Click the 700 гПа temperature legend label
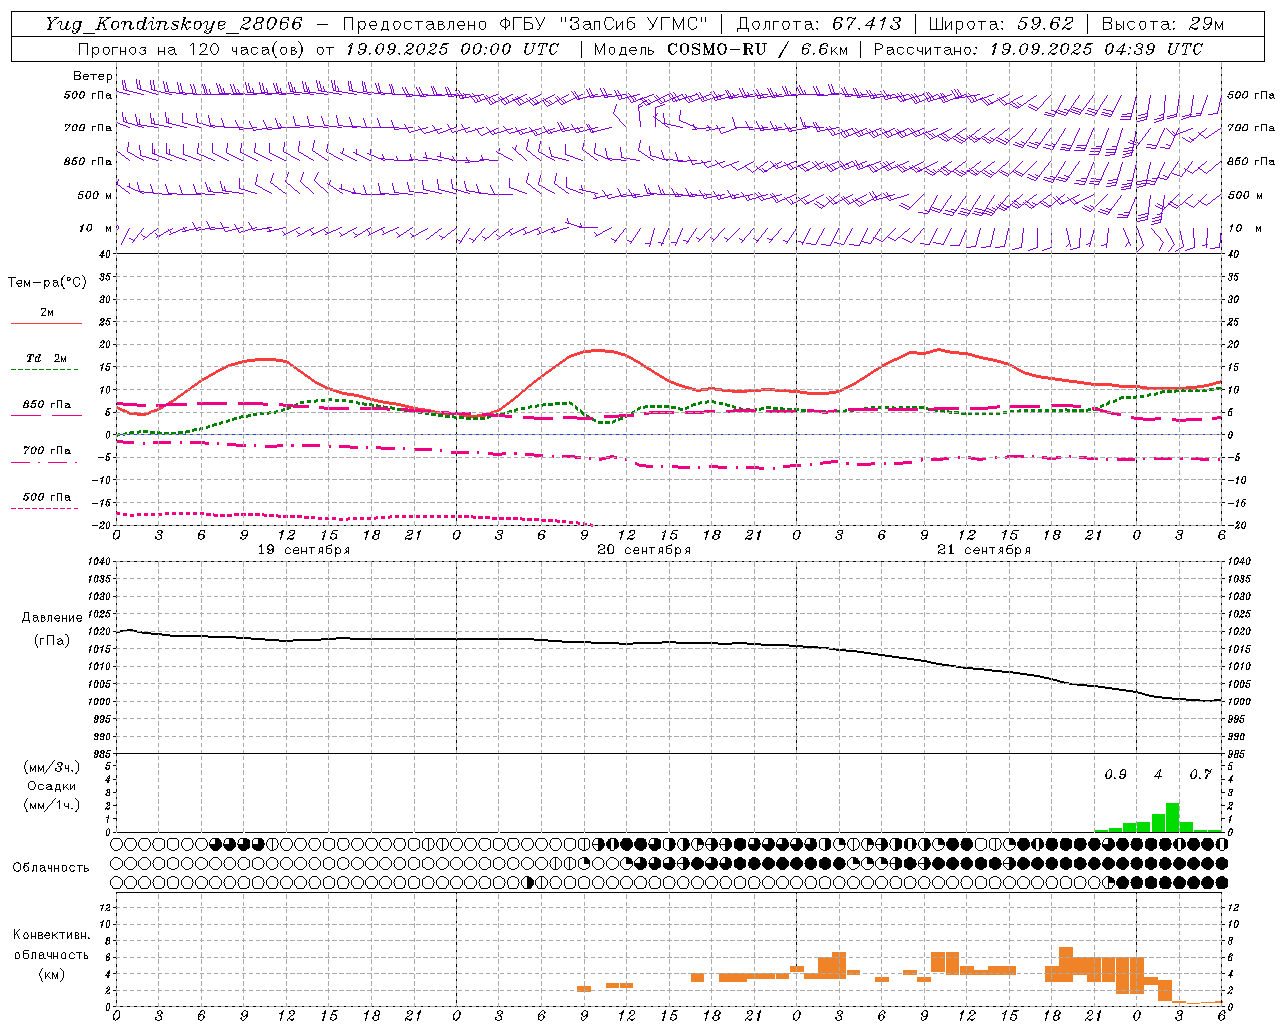This screenshot has width=1280, height=1024. [47, 451]
